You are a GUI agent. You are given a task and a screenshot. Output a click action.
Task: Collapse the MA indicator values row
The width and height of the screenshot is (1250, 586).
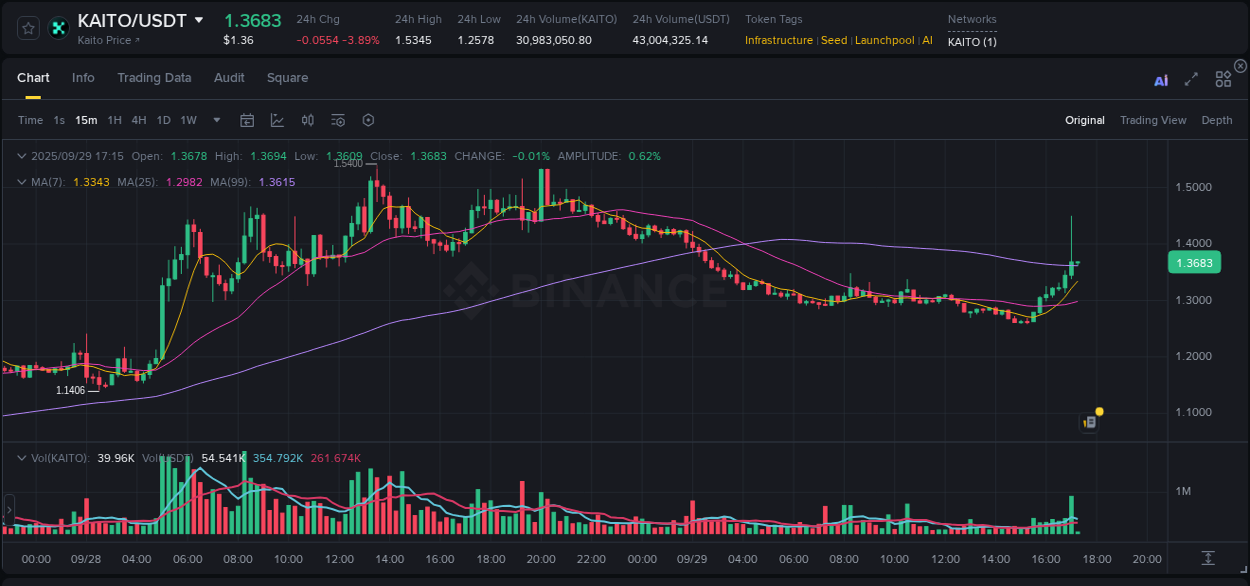(22, 182)
